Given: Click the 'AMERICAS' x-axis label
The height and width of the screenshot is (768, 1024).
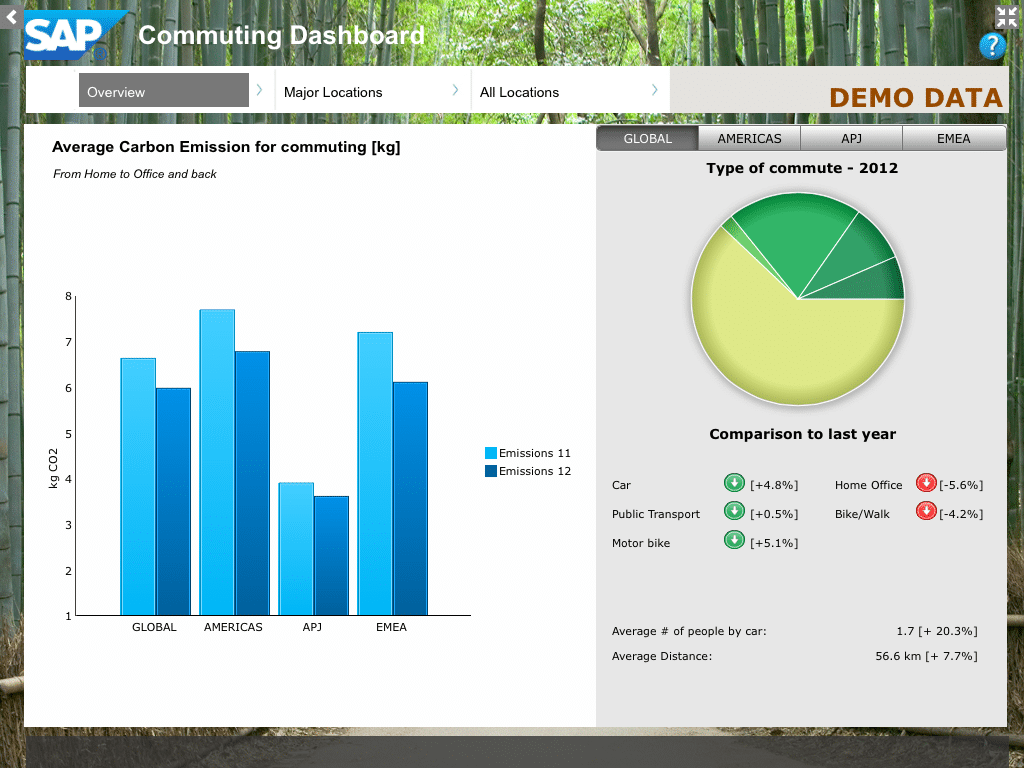Looking at the screenshot, I should click(233, 627).
